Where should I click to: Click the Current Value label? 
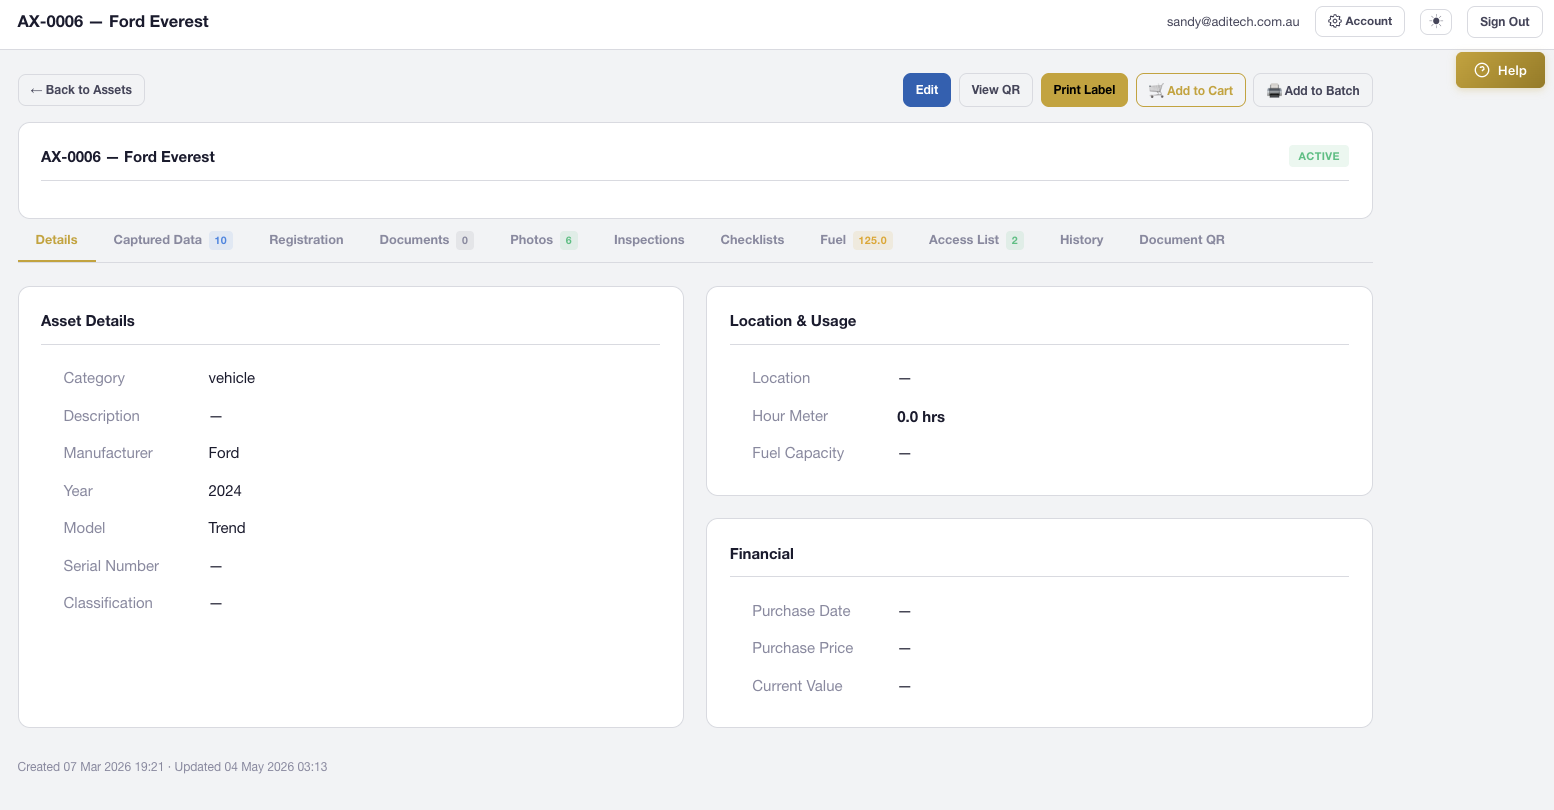797,686
